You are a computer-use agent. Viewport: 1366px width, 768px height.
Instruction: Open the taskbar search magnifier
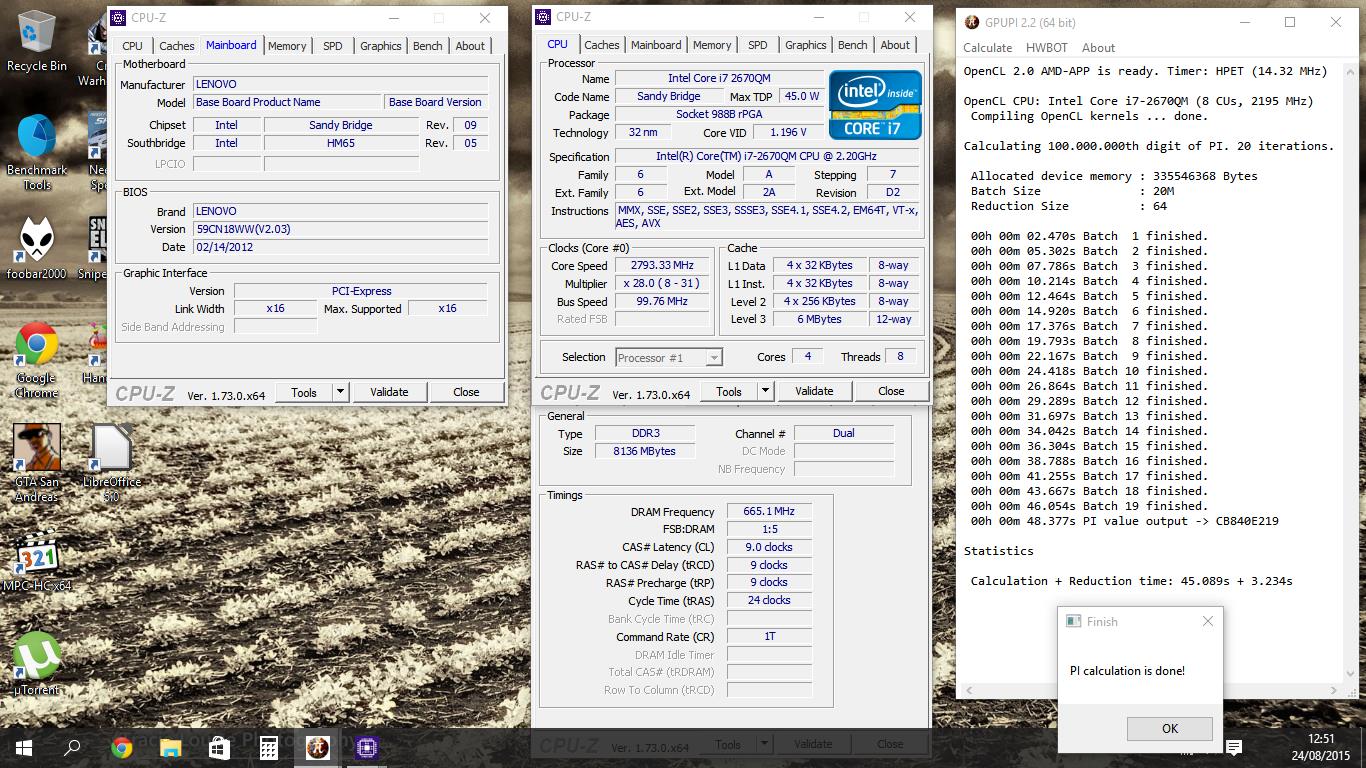pyautogui.click(x=72, y=747)
